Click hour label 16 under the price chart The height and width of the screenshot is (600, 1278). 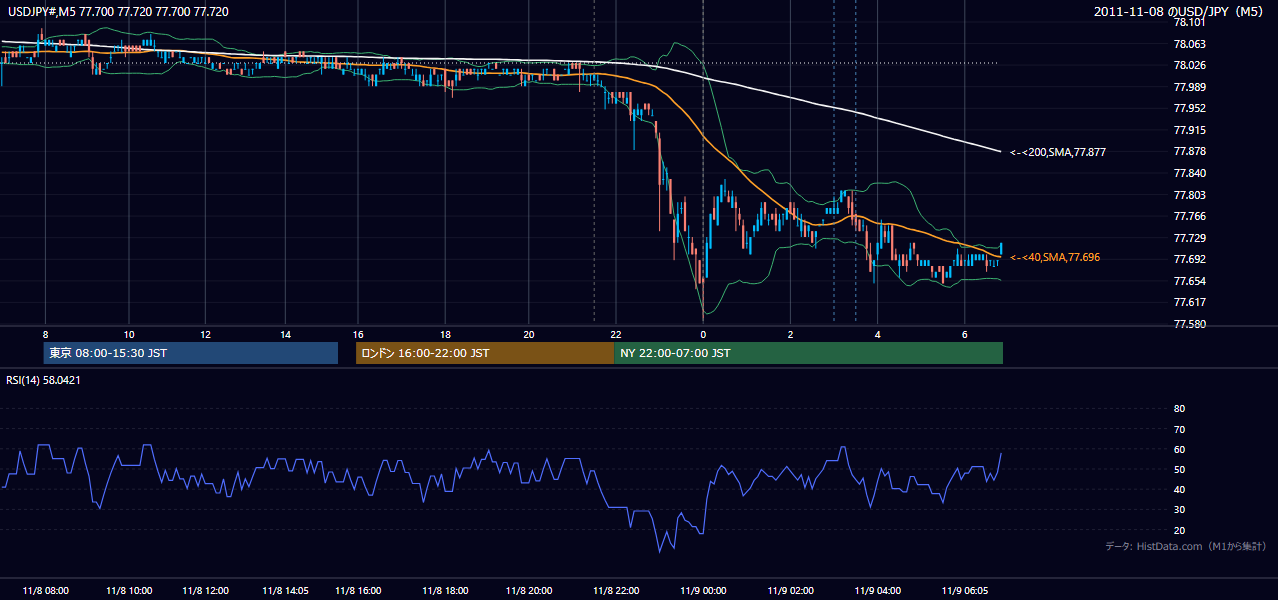[358, 334]
